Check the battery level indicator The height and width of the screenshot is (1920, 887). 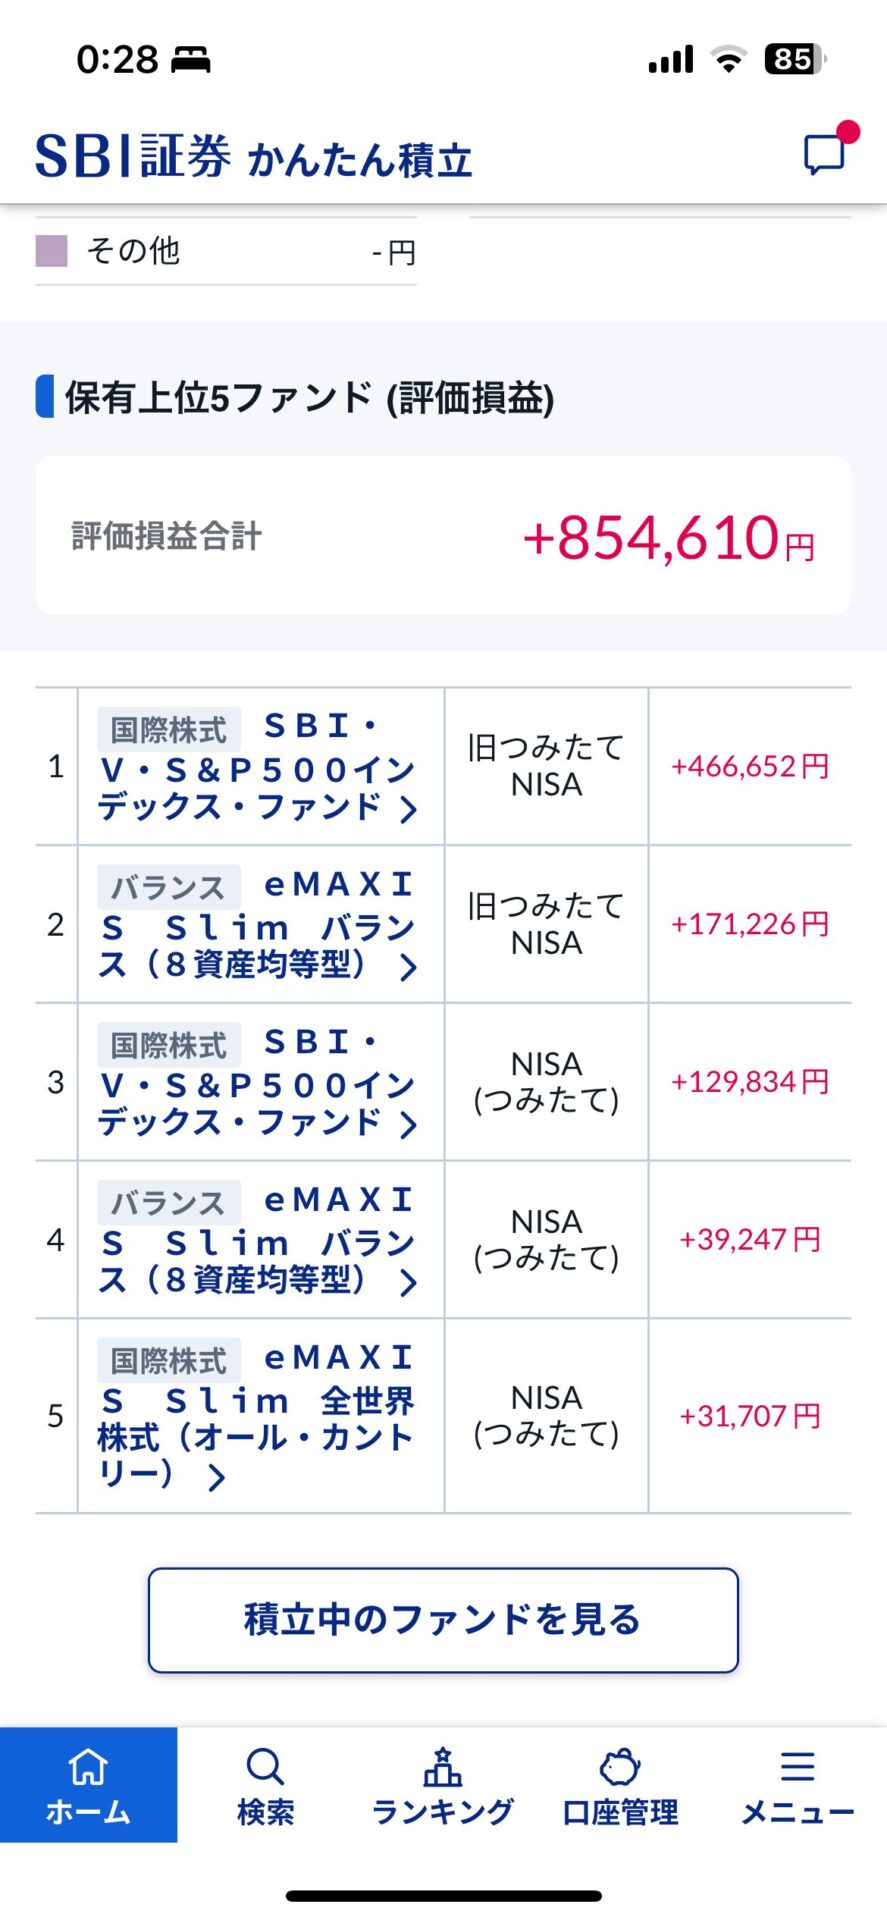pyautogui.click(x=794, y=59)
